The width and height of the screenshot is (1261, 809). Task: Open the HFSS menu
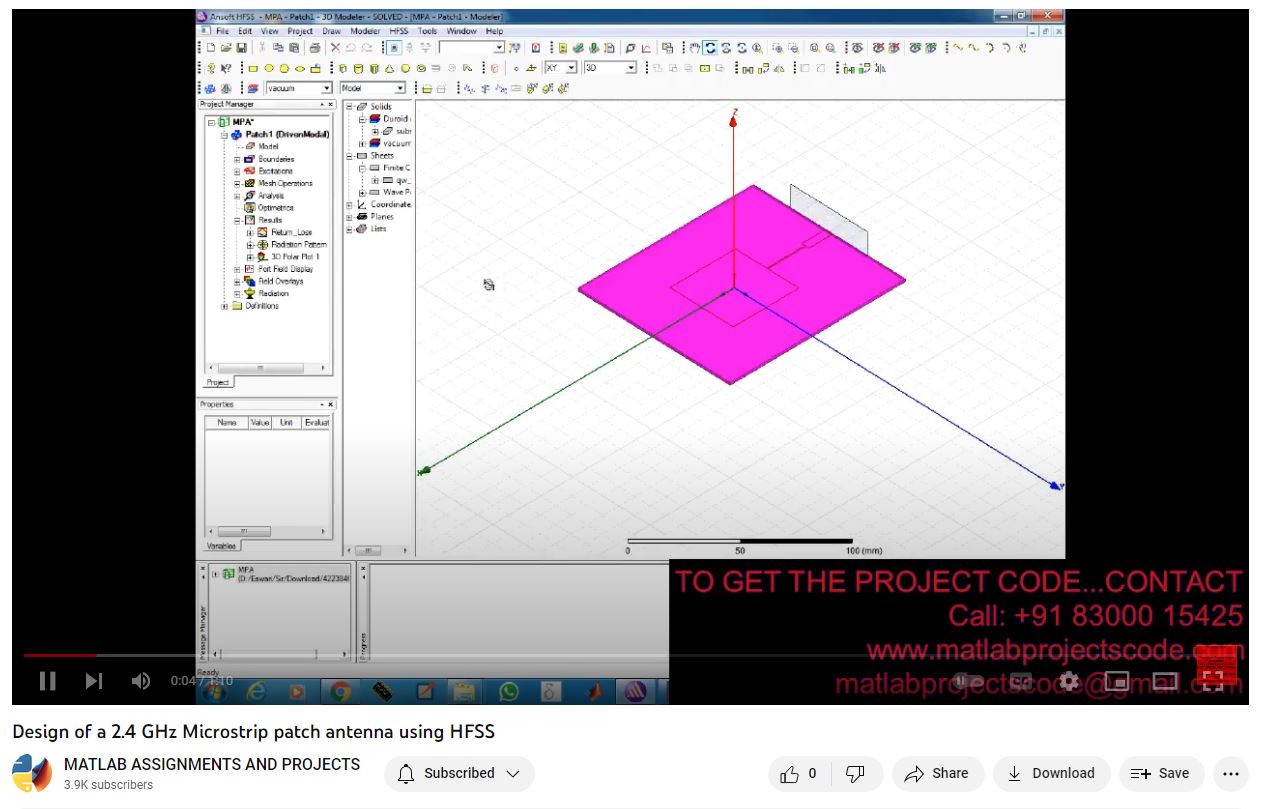click(x=399, y=31)
